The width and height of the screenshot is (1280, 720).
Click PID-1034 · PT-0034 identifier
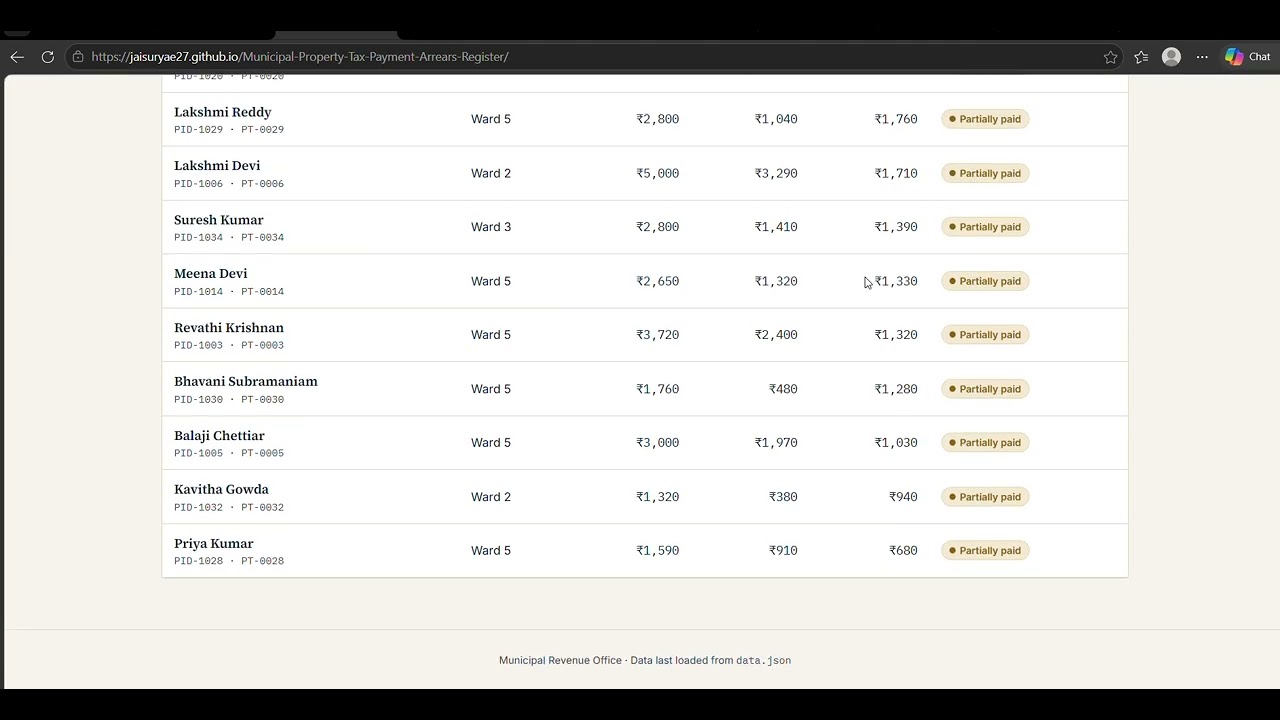[229, 238]
